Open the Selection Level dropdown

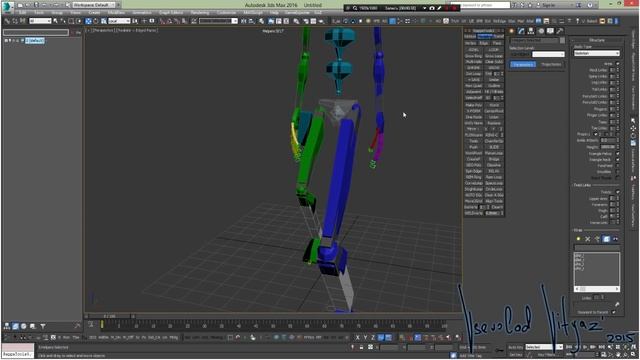click(548, 54)
